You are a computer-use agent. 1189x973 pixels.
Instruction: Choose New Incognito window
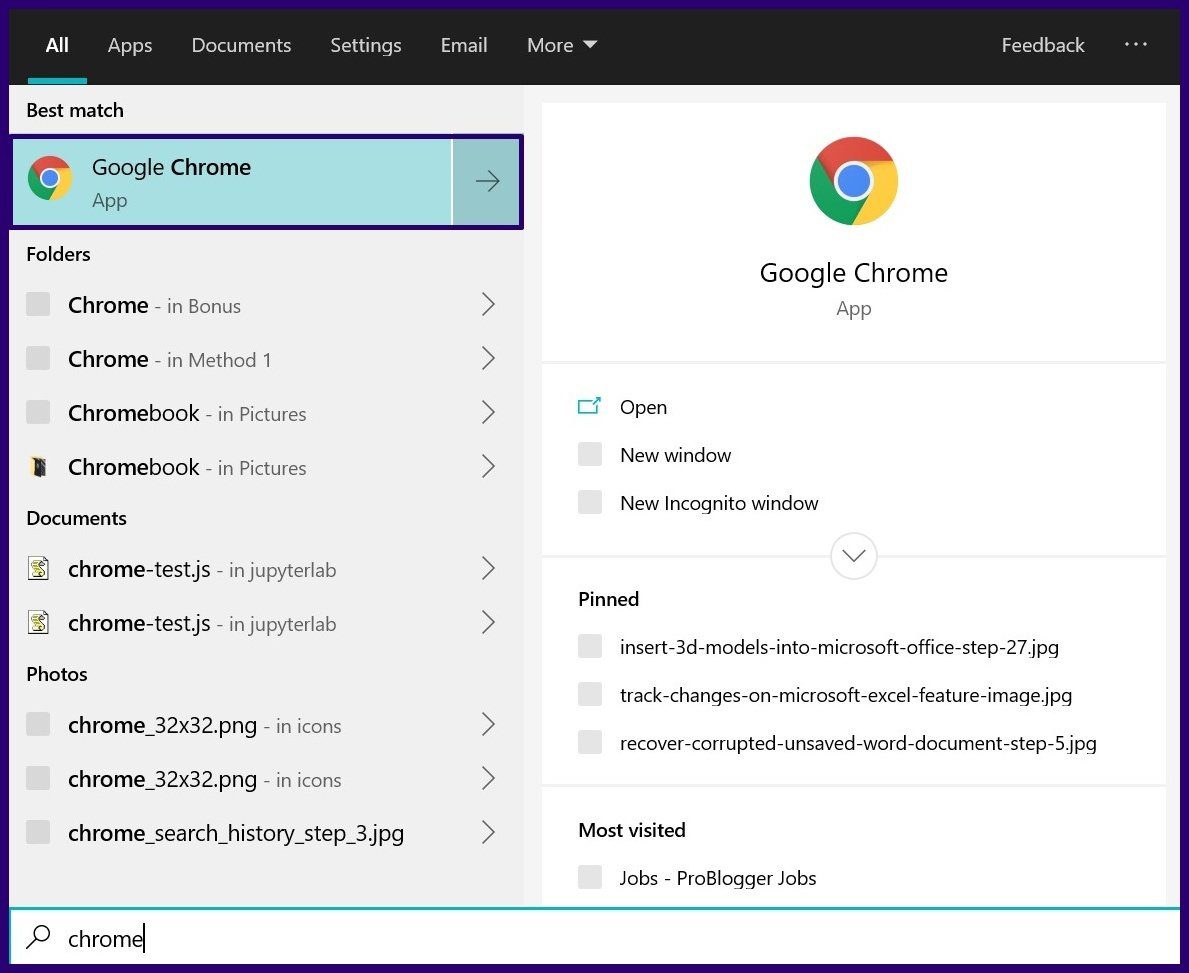point(719,503)
